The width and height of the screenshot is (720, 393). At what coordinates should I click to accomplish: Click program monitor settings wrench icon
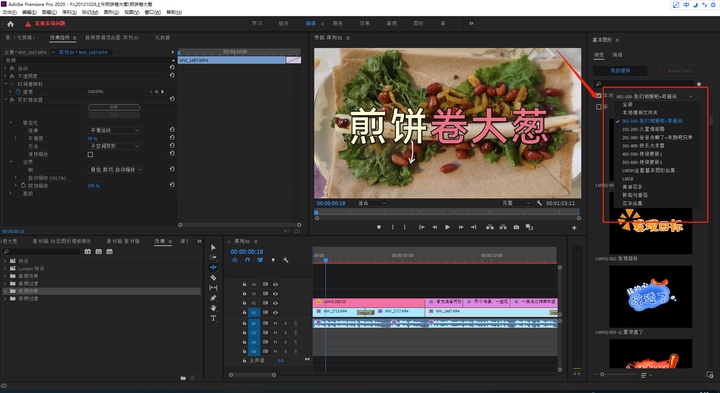(x=540, y=203)
